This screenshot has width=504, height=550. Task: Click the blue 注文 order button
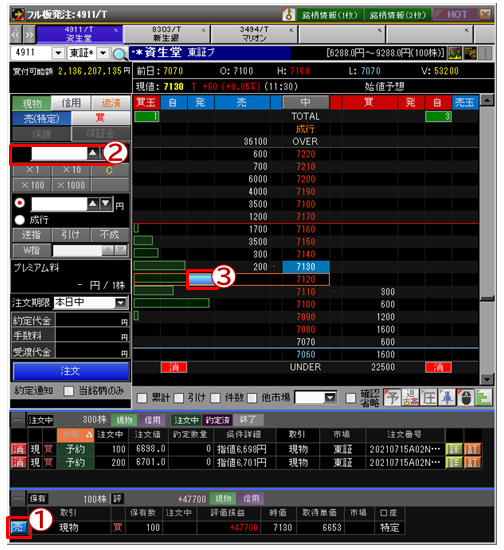[71, 371]
